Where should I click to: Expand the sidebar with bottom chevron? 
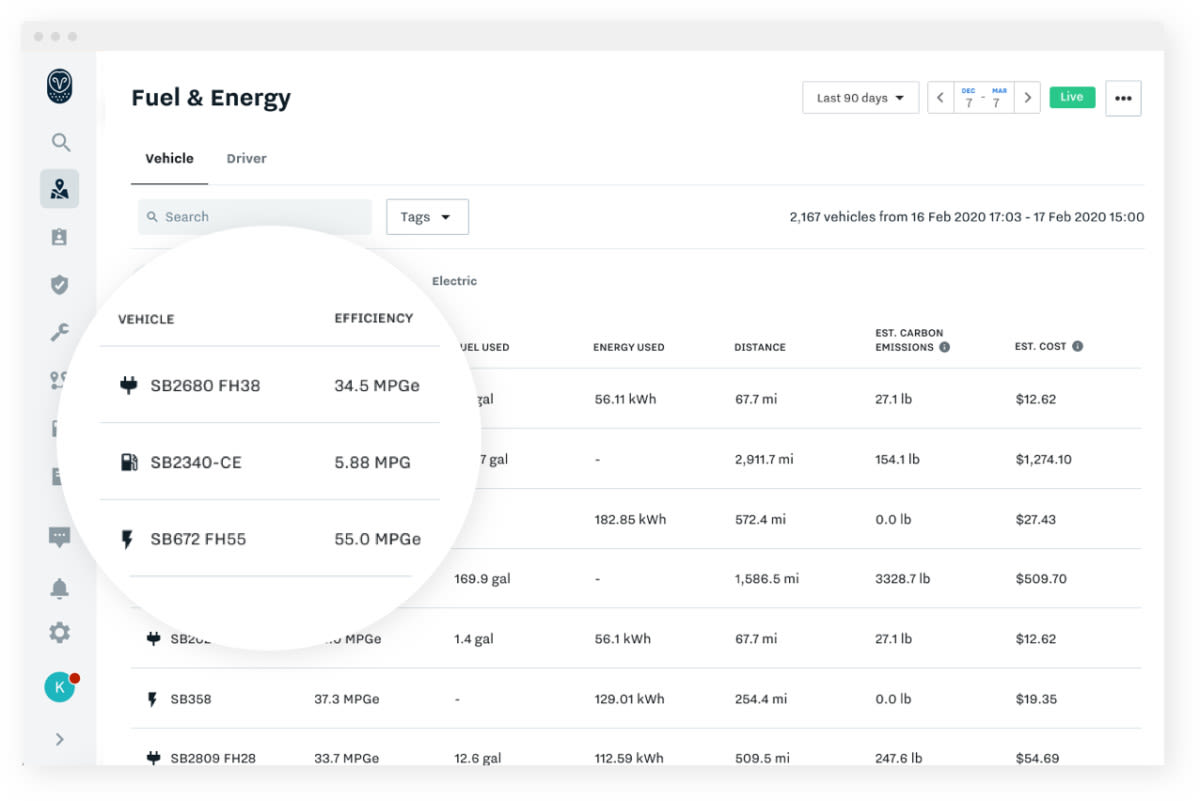pos(60,739)
